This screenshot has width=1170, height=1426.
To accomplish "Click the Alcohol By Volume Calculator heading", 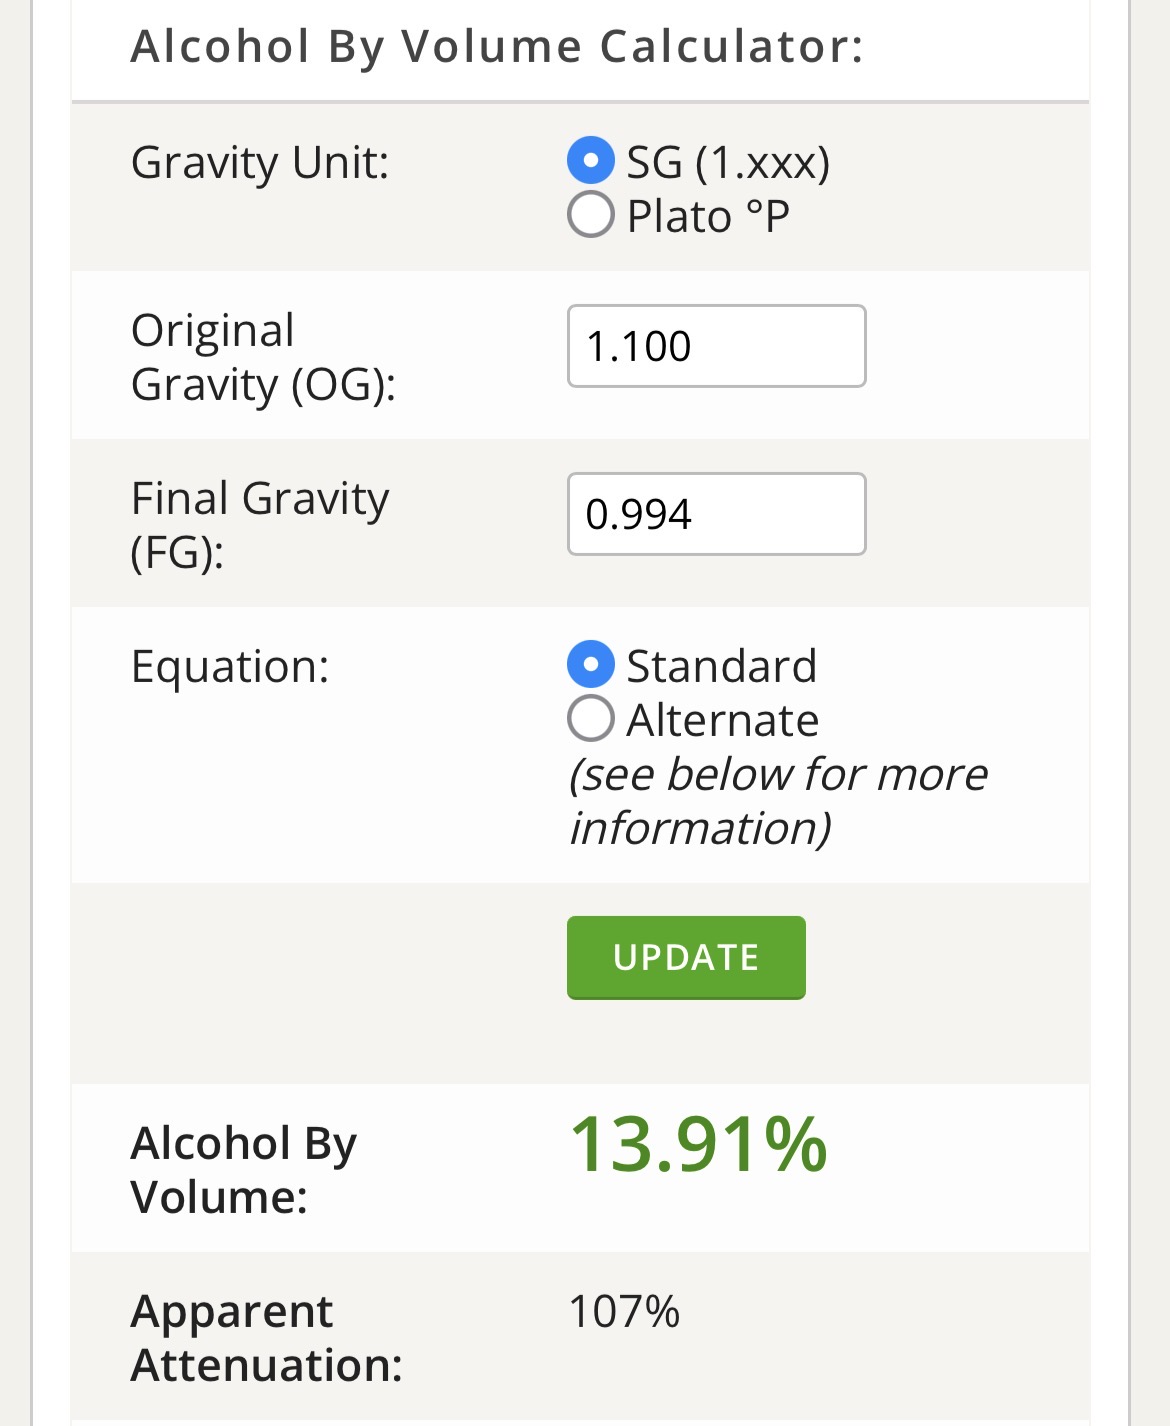I will (x=497, y=47).
